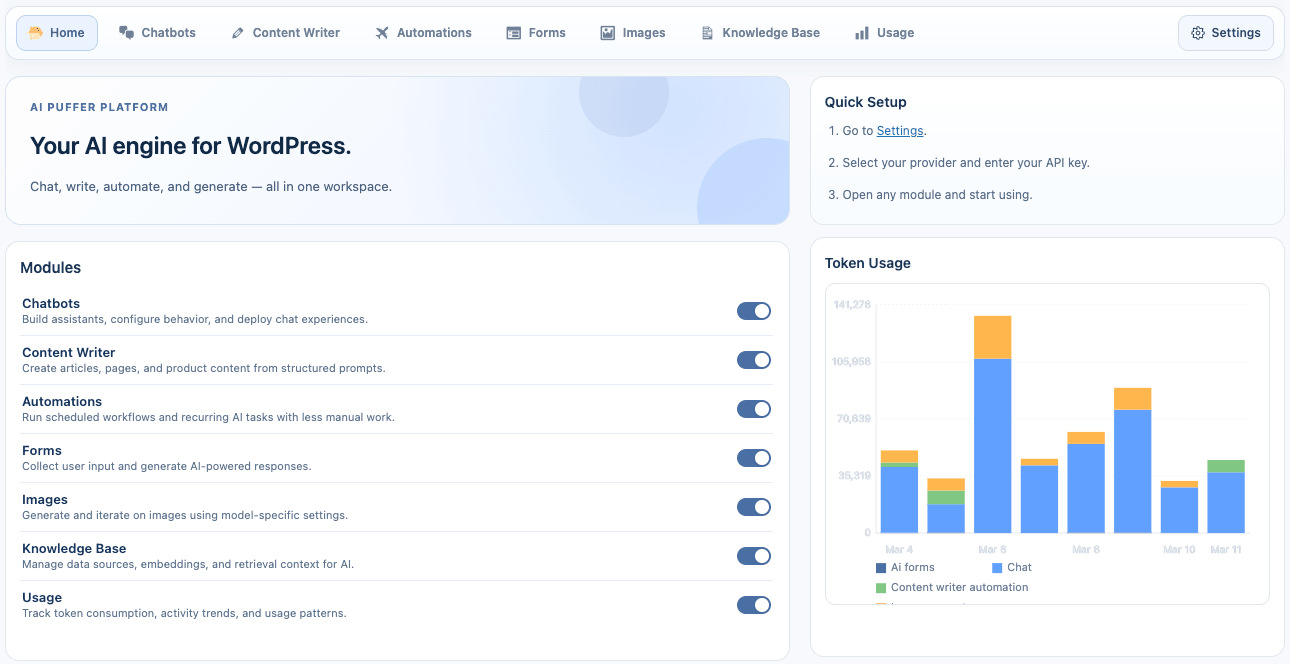The width and height of the screenshot is (1290, 664).
Task: Open the Usage navigation label
Action: (x=895, y=33)
